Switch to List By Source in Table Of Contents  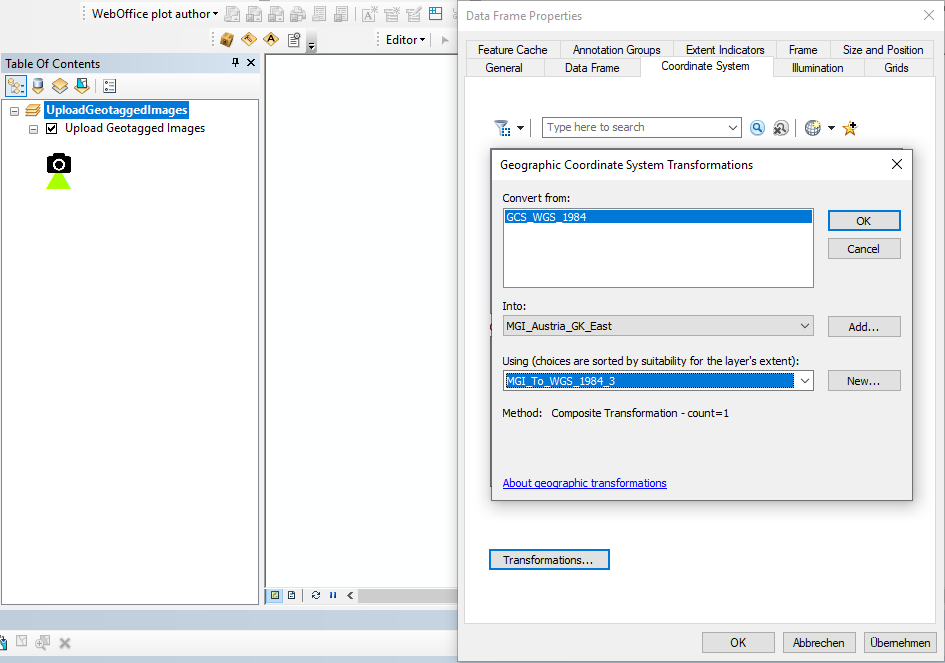(37, 85)
